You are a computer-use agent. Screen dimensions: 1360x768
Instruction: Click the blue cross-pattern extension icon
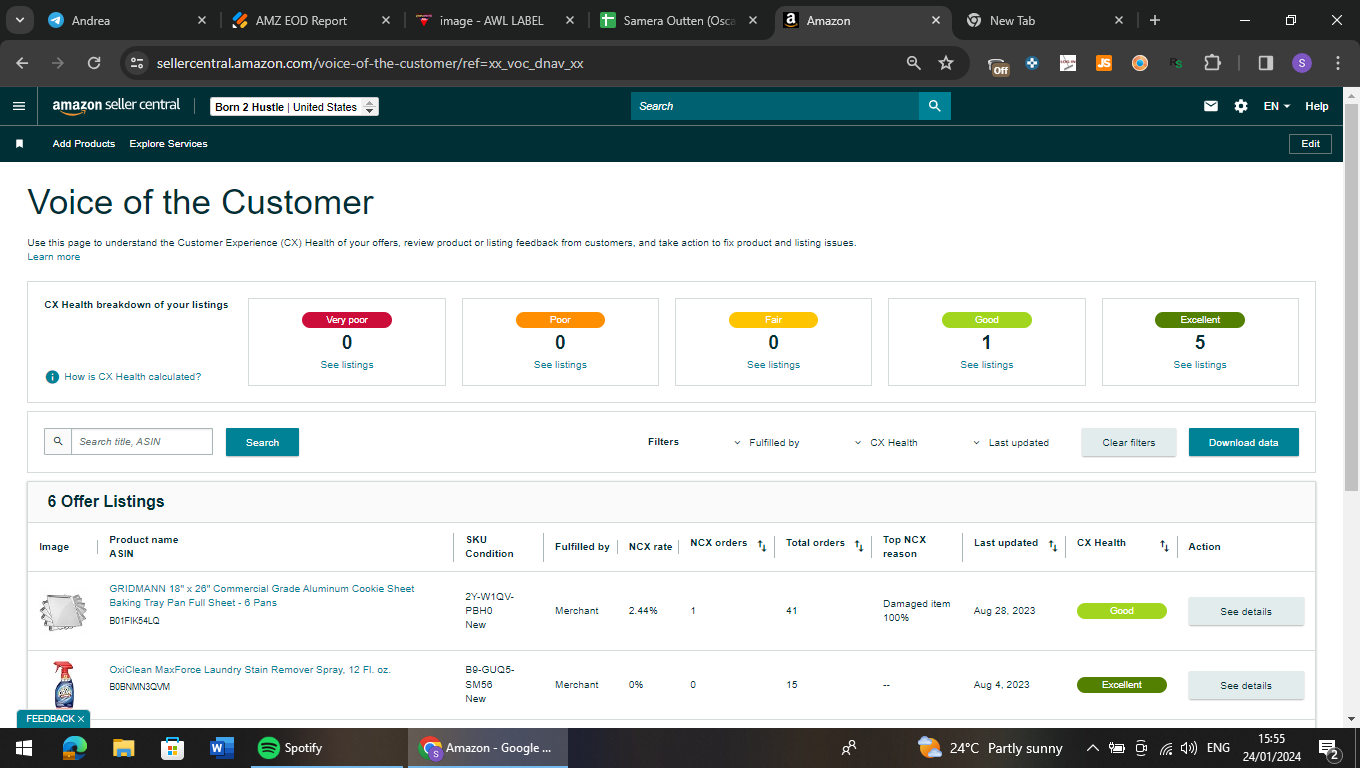pos(1032,63)
